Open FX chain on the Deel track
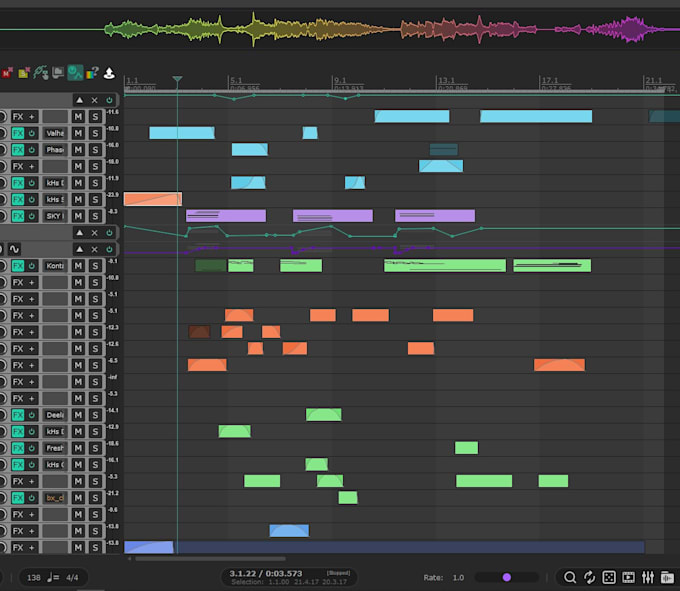The width and height of the screenshot is (680, 591). [18, 415]
